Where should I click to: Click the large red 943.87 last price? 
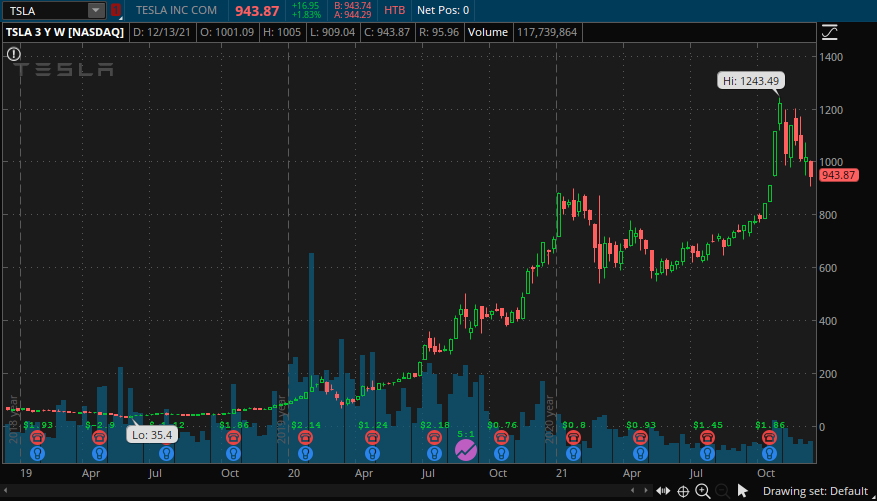pyautogui.click(x=257, y=10)
